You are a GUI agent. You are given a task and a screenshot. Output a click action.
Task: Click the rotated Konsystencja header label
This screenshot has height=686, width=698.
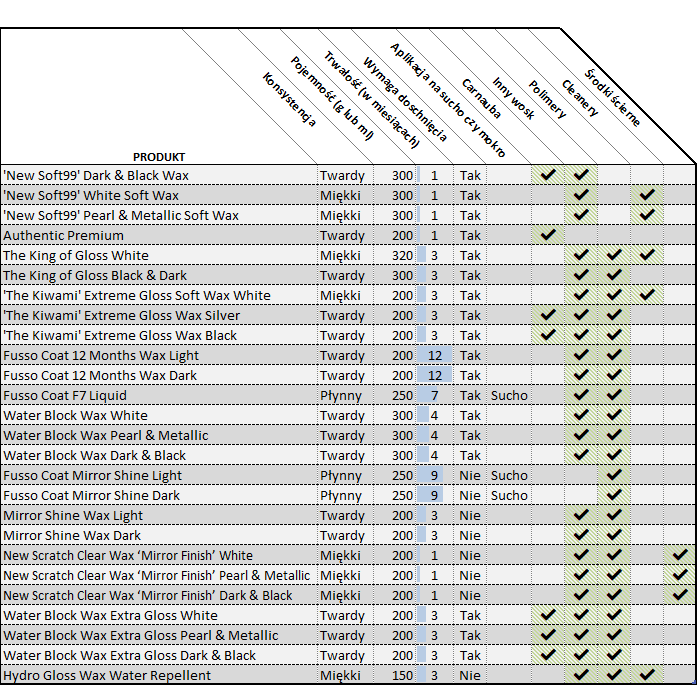coord(289,100)
